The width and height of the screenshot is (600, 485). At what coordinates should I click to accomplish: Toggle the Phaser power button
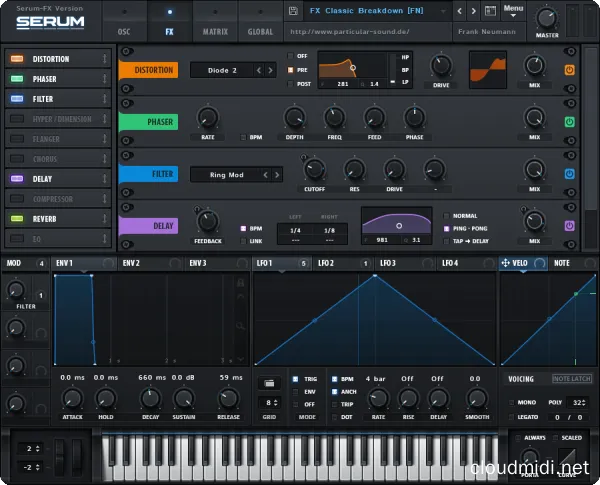(x=569, y=122)
